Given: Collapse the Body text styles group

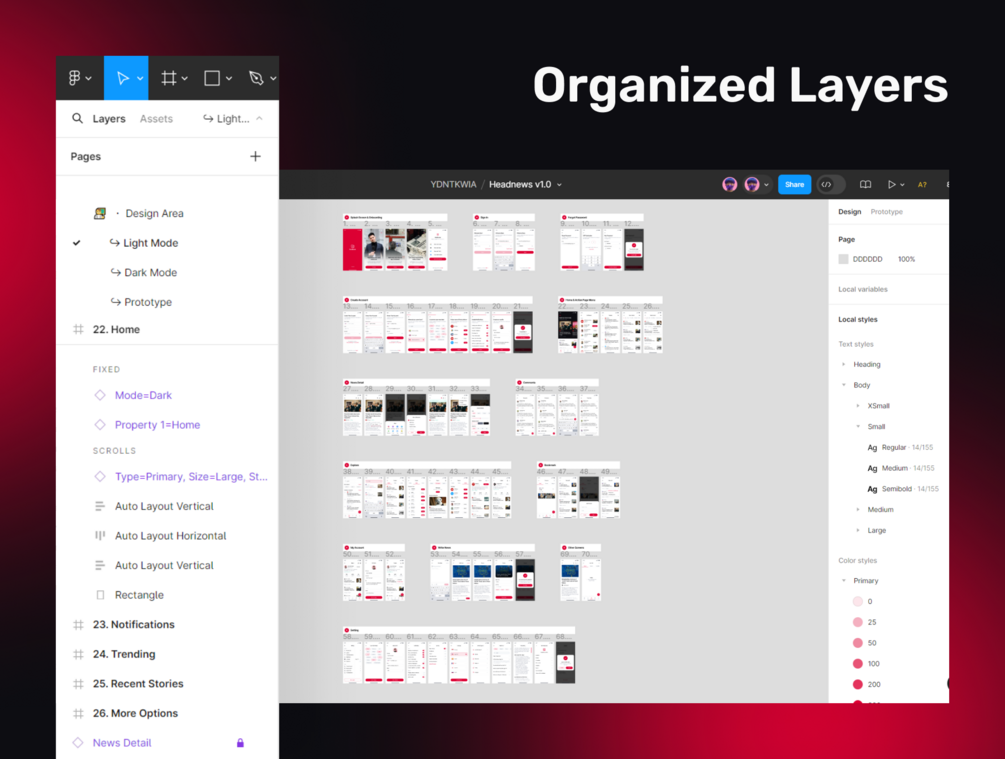Looking at the screenshot, I should click(843, 385).
